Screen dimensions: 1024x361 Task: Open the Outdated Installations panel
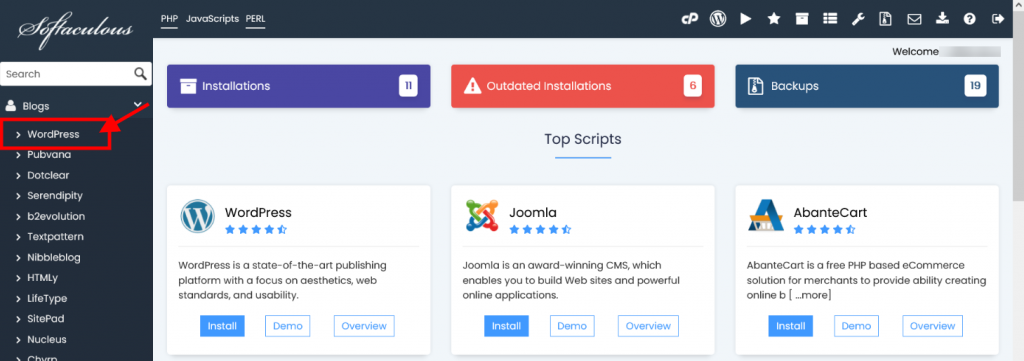pyautogui.click(x=583, y=86)
